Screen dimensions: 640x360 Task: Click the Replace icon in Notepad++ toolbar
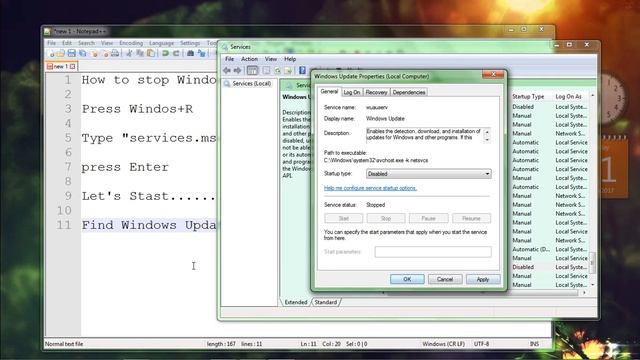click(x=202, y=53)
